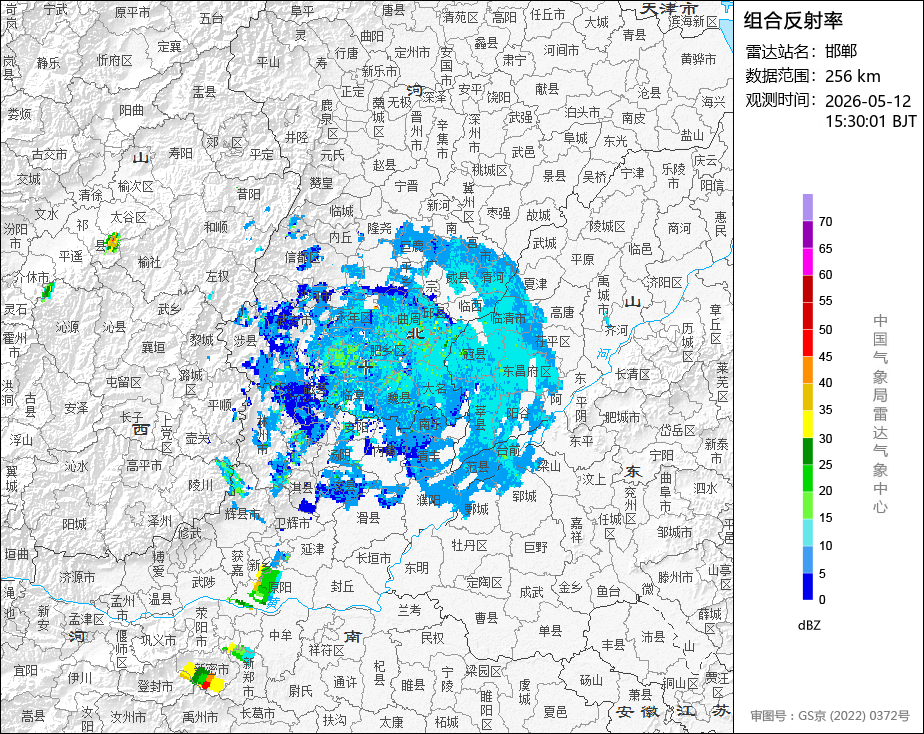Viewport: 924px width, 734px height.
Task: Click the strong red echo near 新密市
Action: [x=206, y=684]
